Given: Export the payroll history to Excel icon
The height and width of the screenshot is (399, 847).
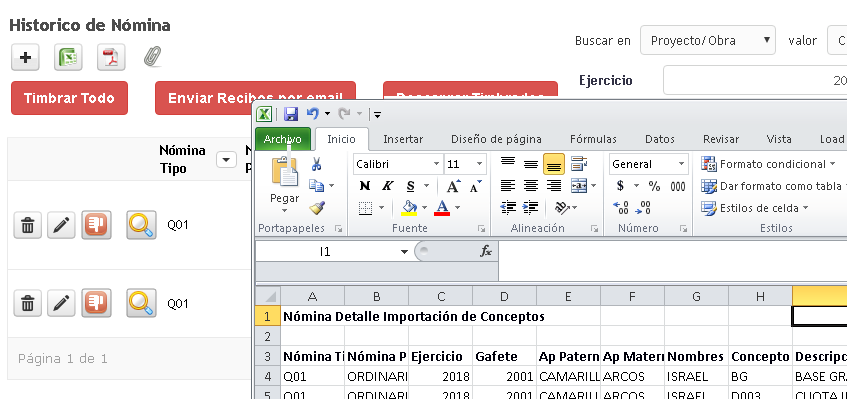Looking at the screenshot, I should tap(68, 57).
